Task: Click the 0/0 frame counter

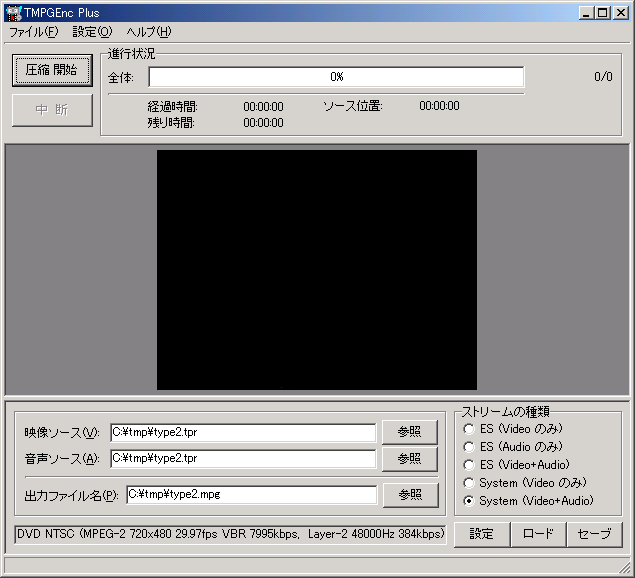Action: click(603, 77)
